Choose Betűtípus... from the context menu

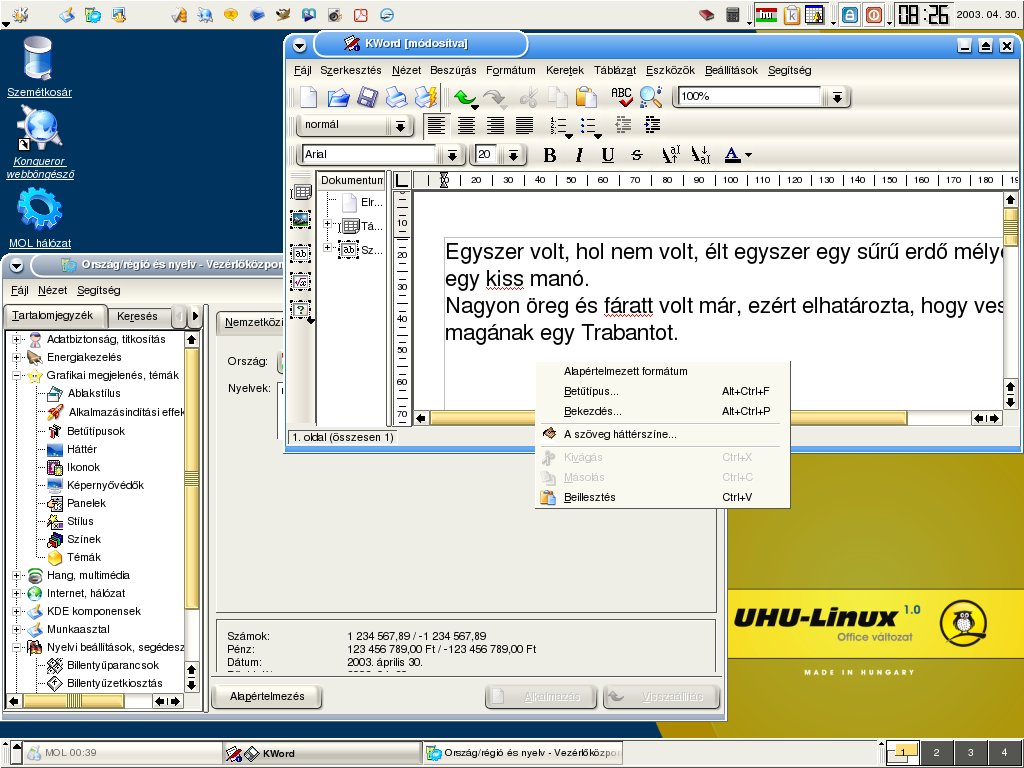pos(591,391)
